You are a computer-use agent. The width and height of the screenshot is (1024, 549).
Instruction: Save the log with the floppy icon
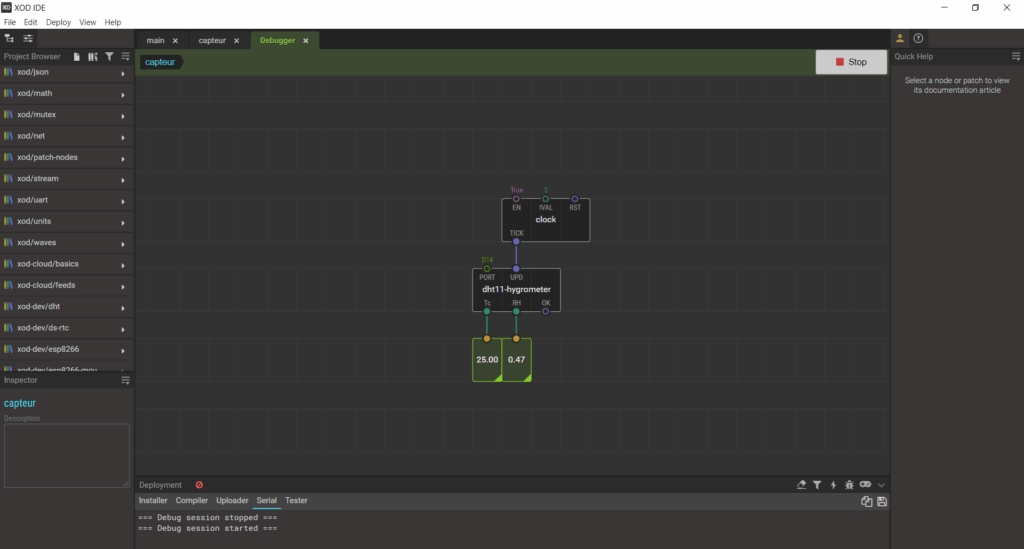click(x=882, y=501)
